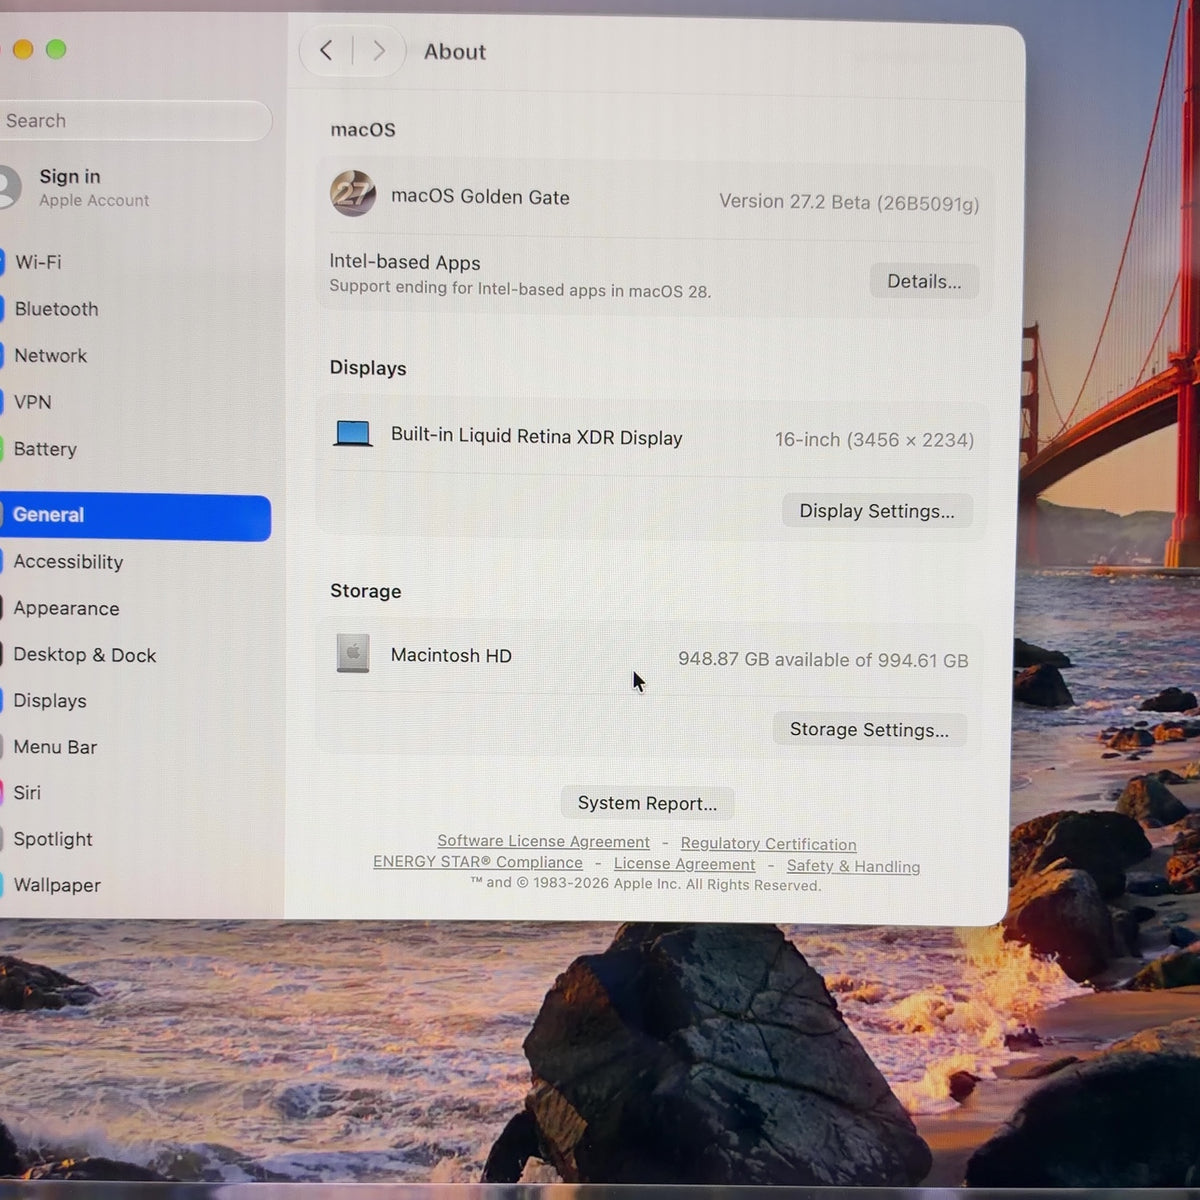The height and width of the screenshot is (1200, 1200).
Task: Go back using the left chevron
Action: (x=326, y=50)
